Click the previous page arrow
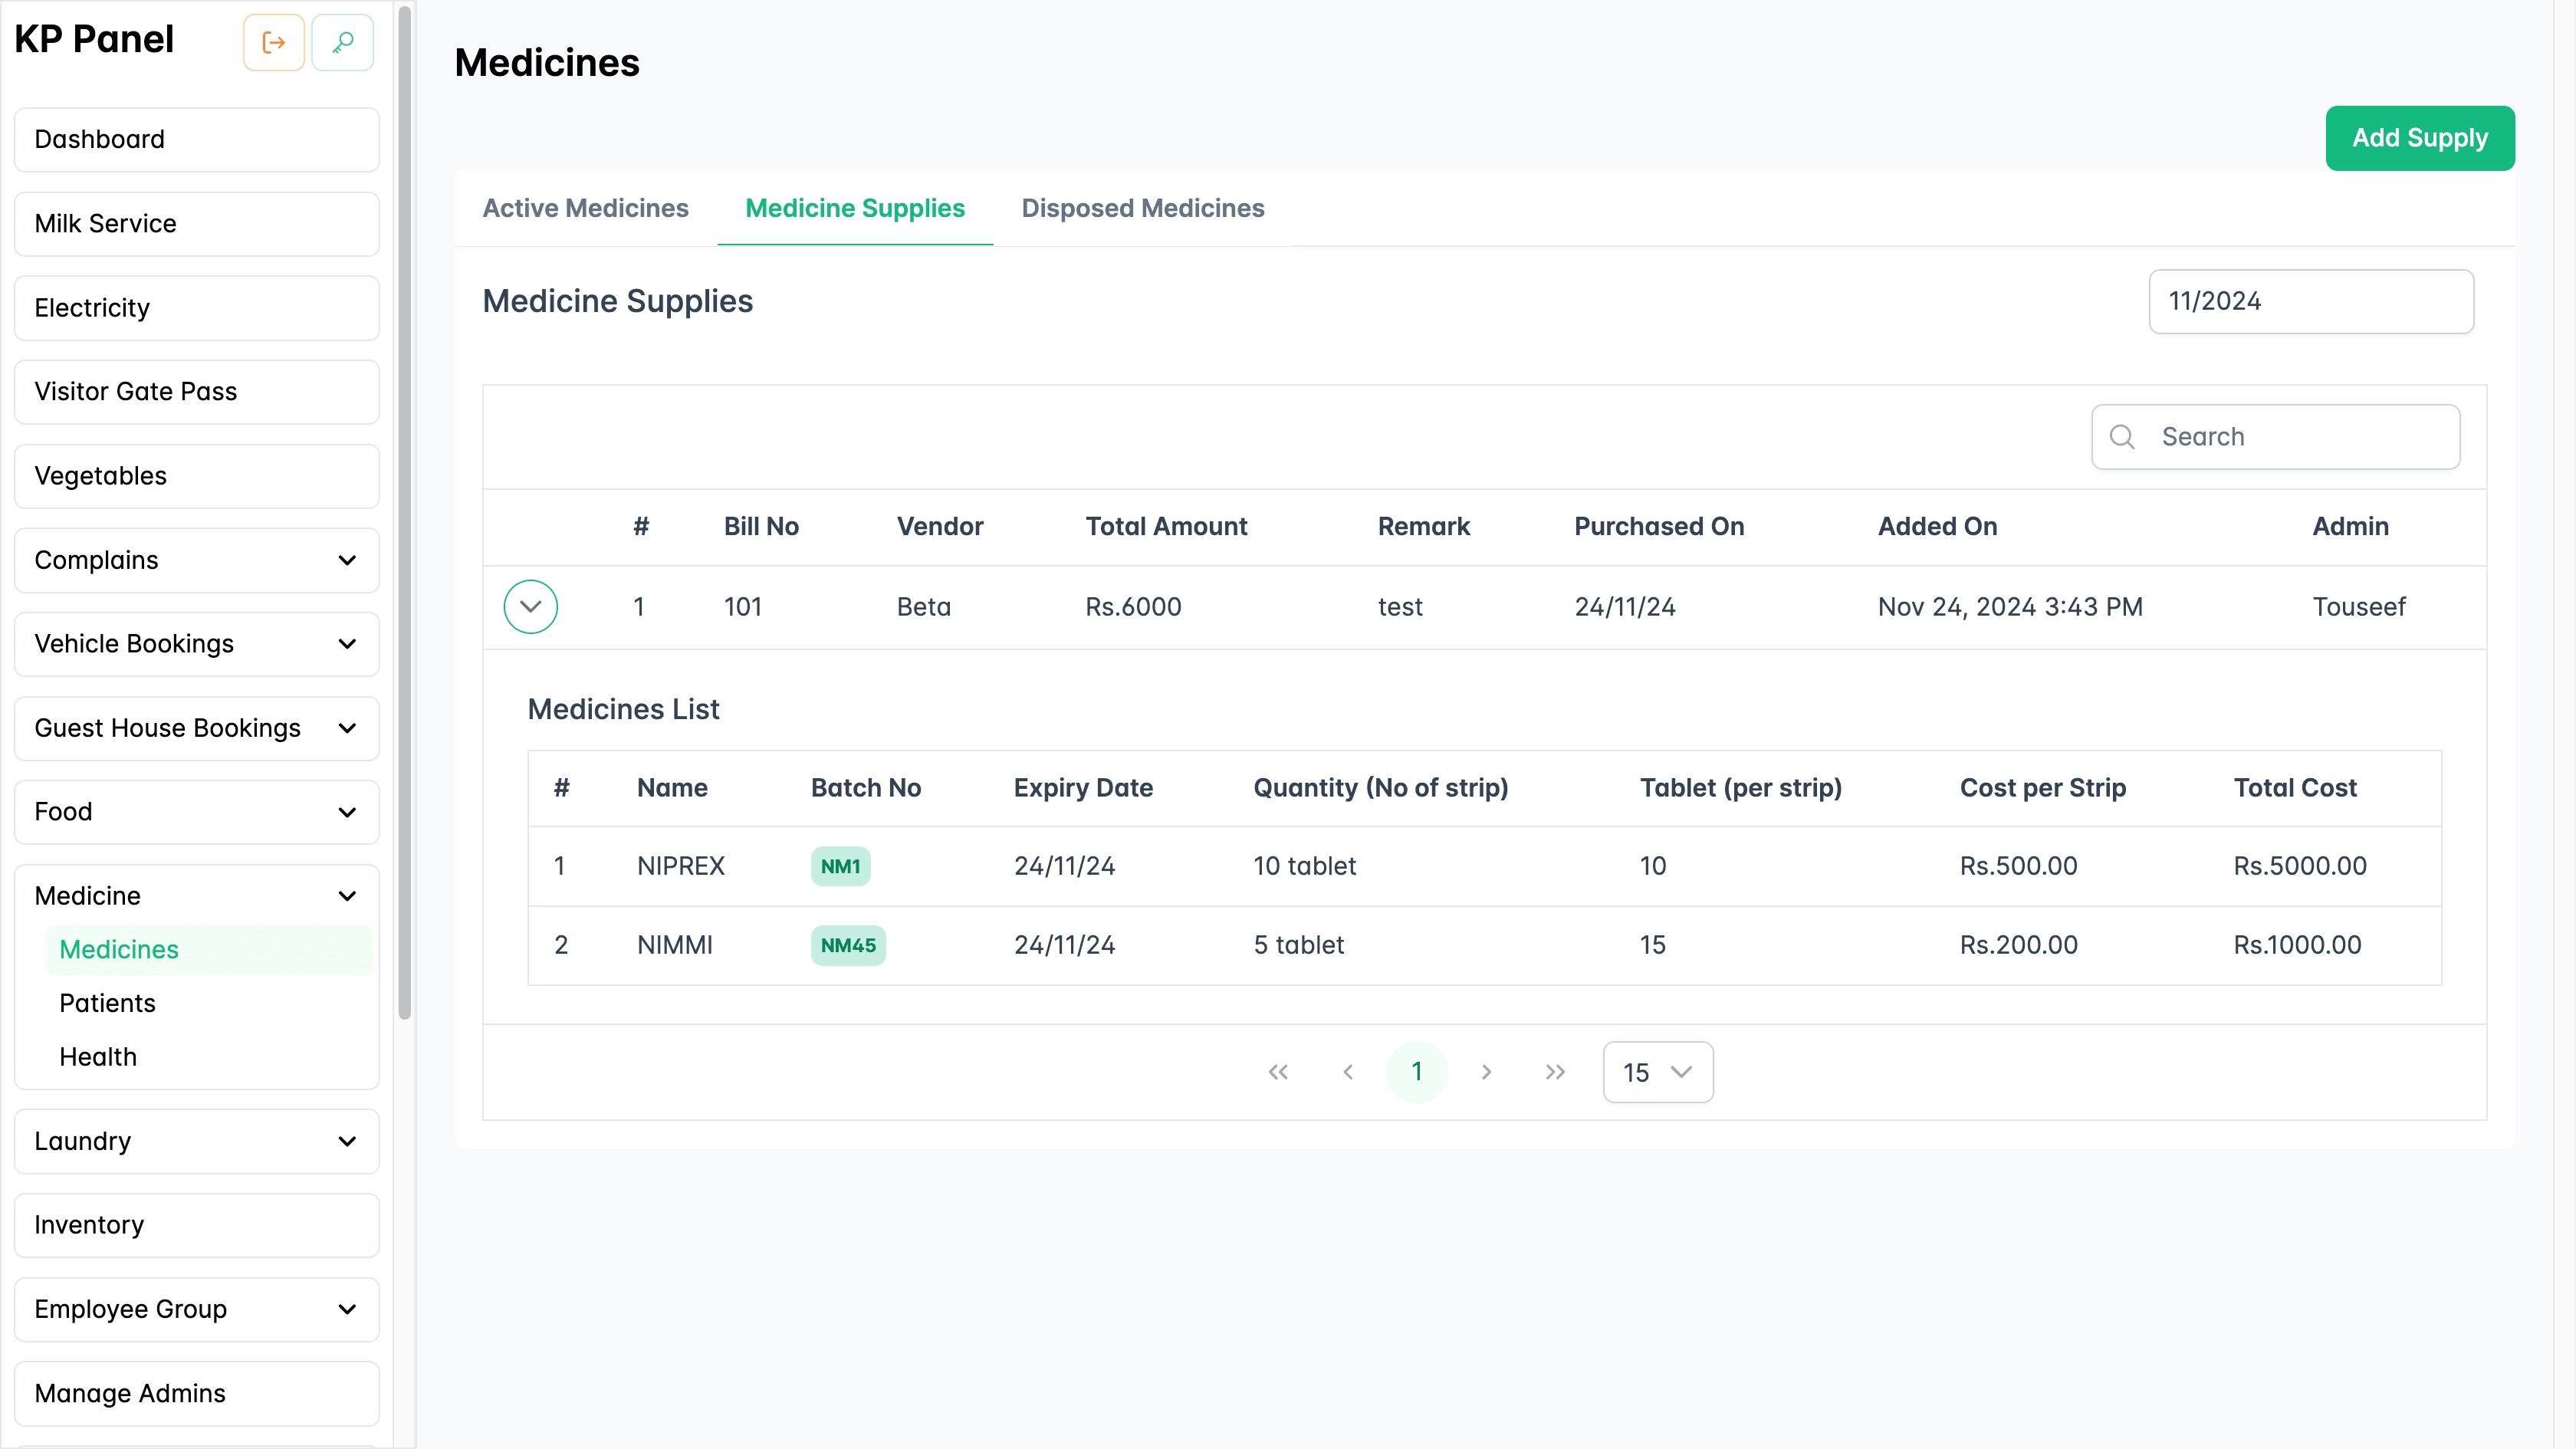Image resolution: width=2576 pixels, height=1449 pixels. [x=1347, y=1071]
